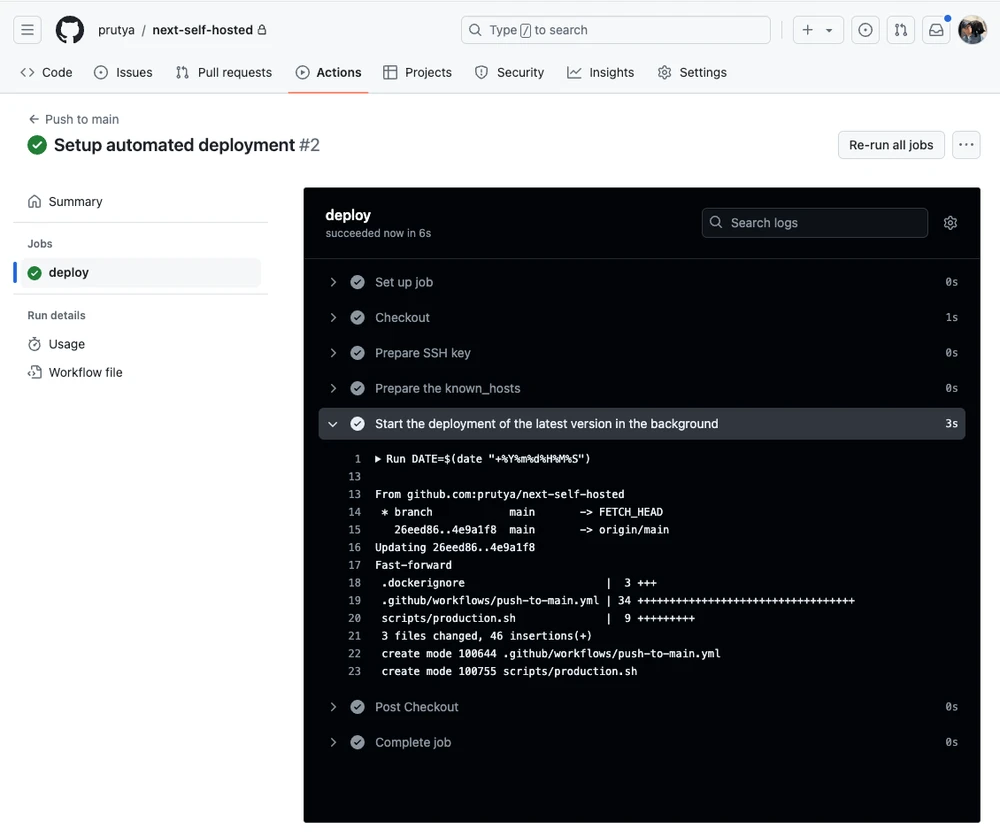Click the log settings gear icon
The width and height of the screenshot is (1000, 835).
(950, 223)
